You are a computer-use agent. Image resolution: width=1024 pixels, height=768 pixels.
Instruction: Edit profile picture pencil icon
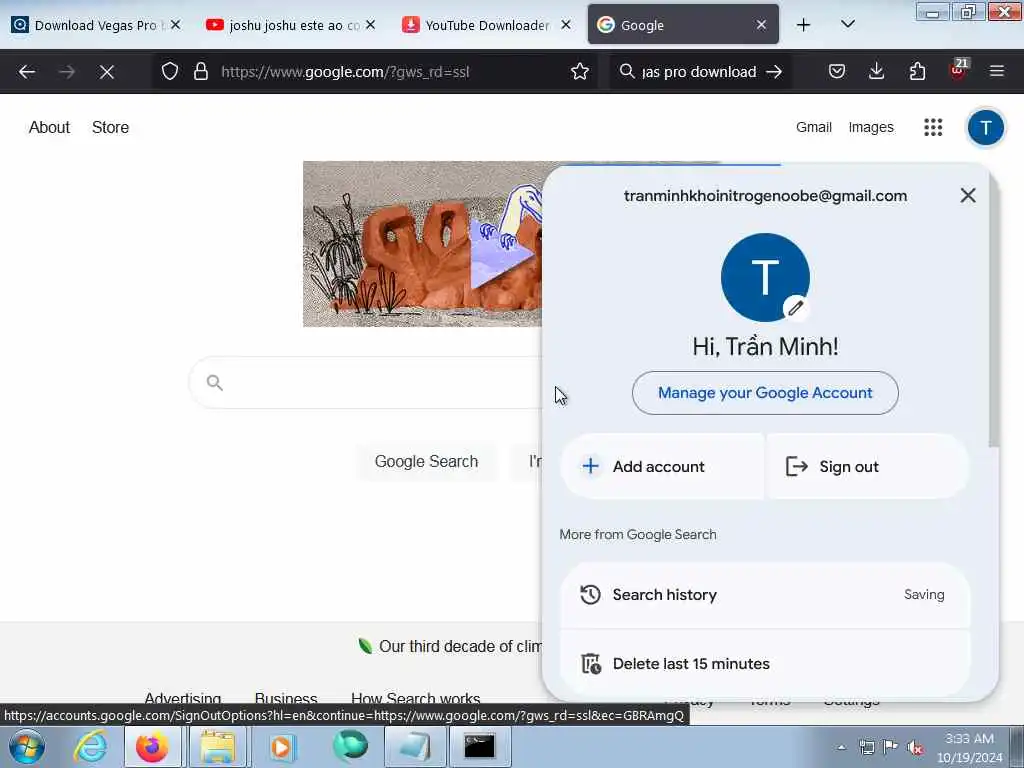click(x=795, y=308)
